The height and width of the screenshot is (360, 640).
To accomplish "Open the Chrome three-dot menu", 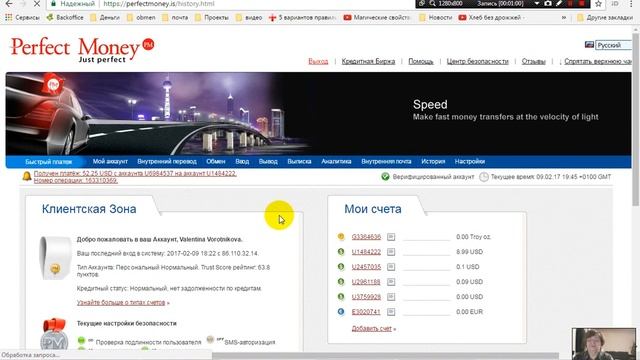I will point(631,4).
